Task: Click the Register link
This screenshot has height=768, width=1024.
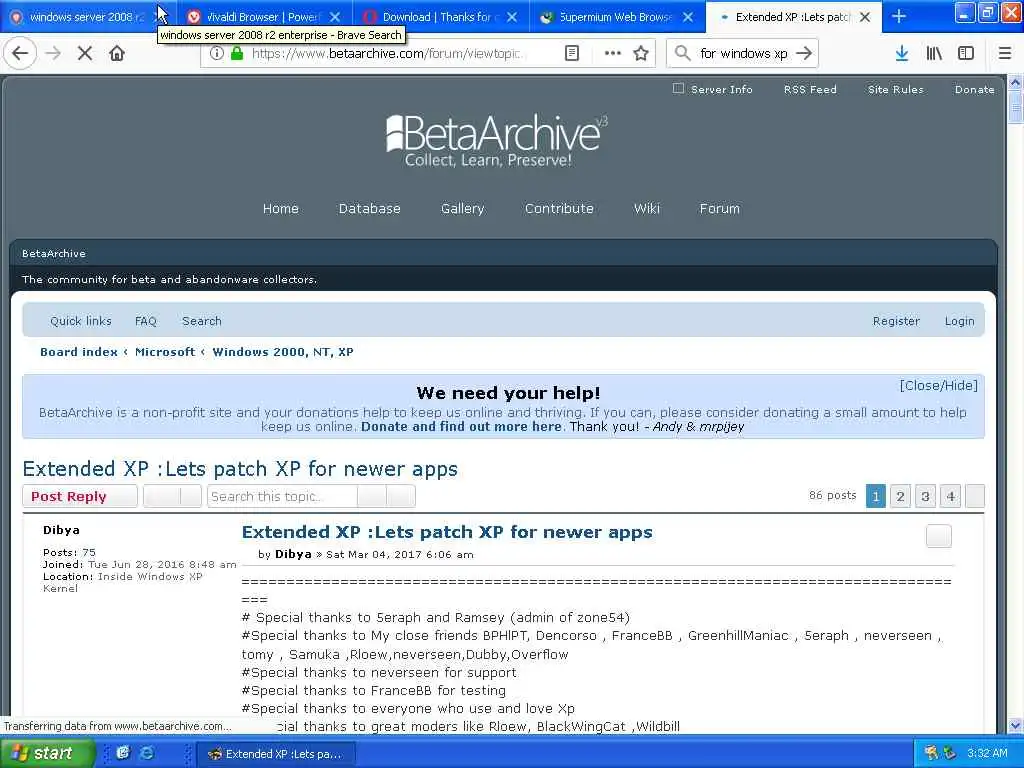Action: point(896,321)
